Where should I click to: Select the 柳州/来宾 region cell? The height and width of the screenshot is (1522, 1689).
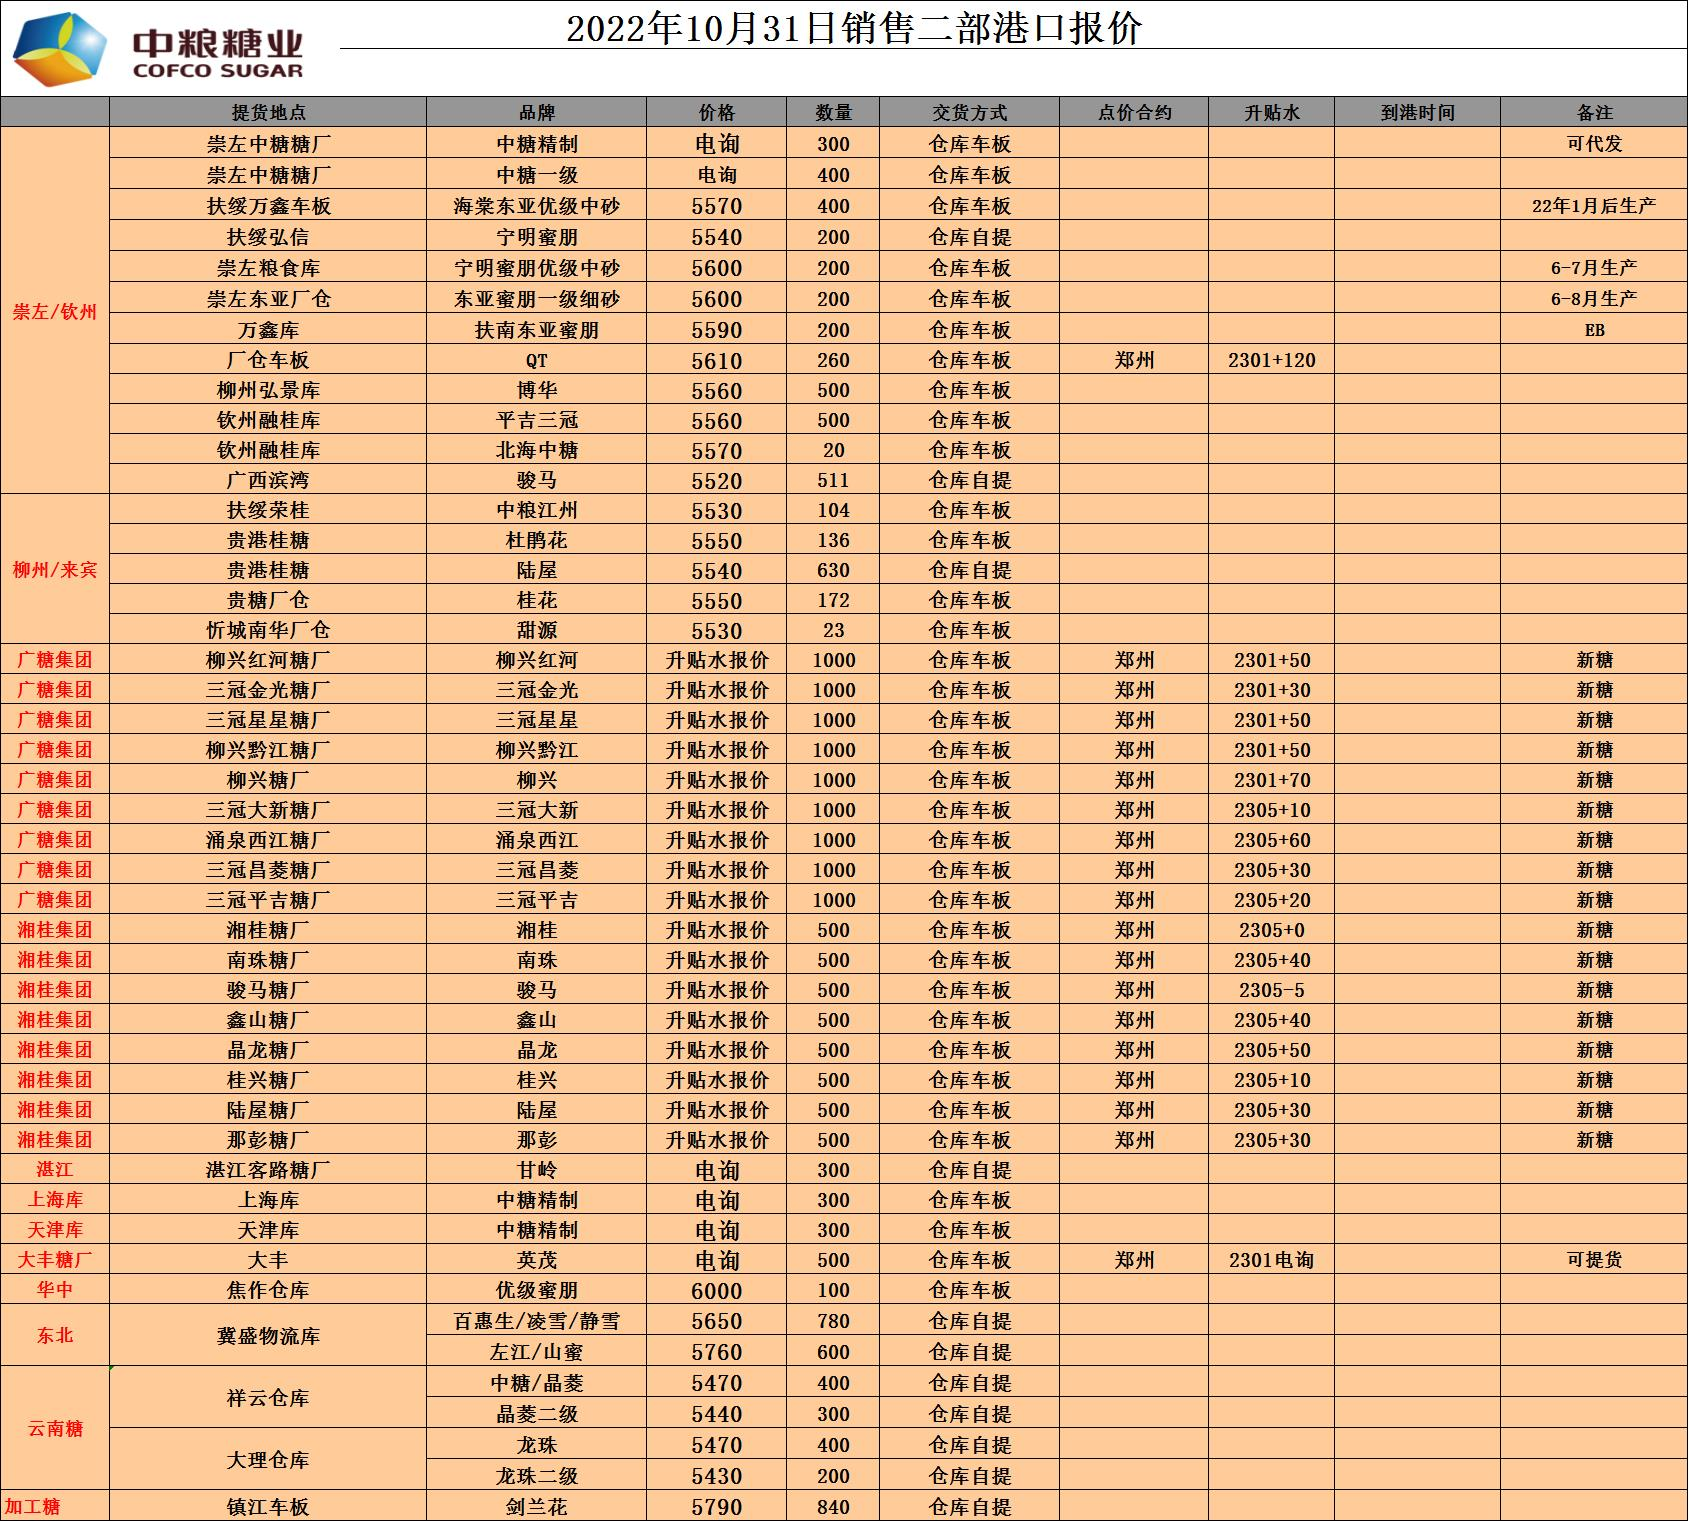pyautogui.click(x=55, y=570)
